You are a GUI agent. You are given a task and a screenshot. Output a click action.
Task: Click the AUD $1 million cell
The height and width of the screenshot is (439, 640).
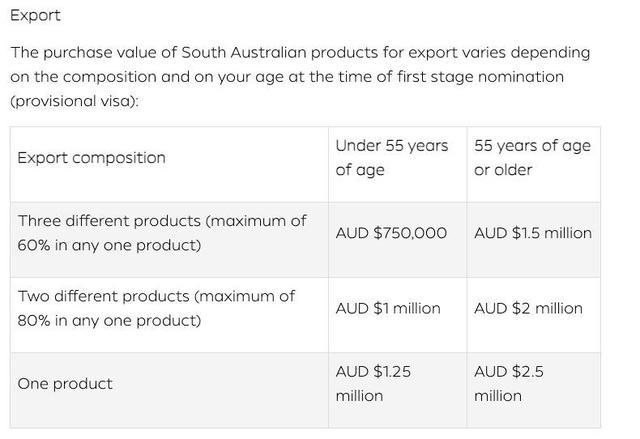[398, 315]
